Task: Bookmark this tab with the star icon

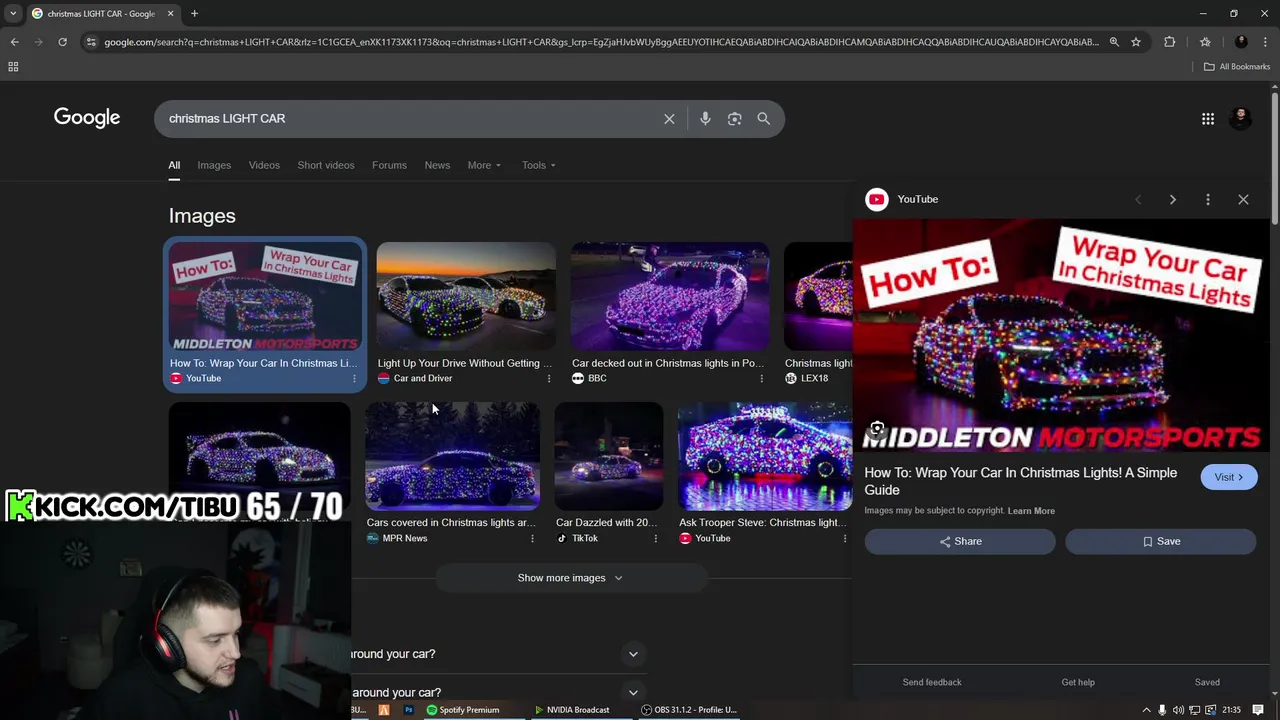Action: pos(1136,42)
